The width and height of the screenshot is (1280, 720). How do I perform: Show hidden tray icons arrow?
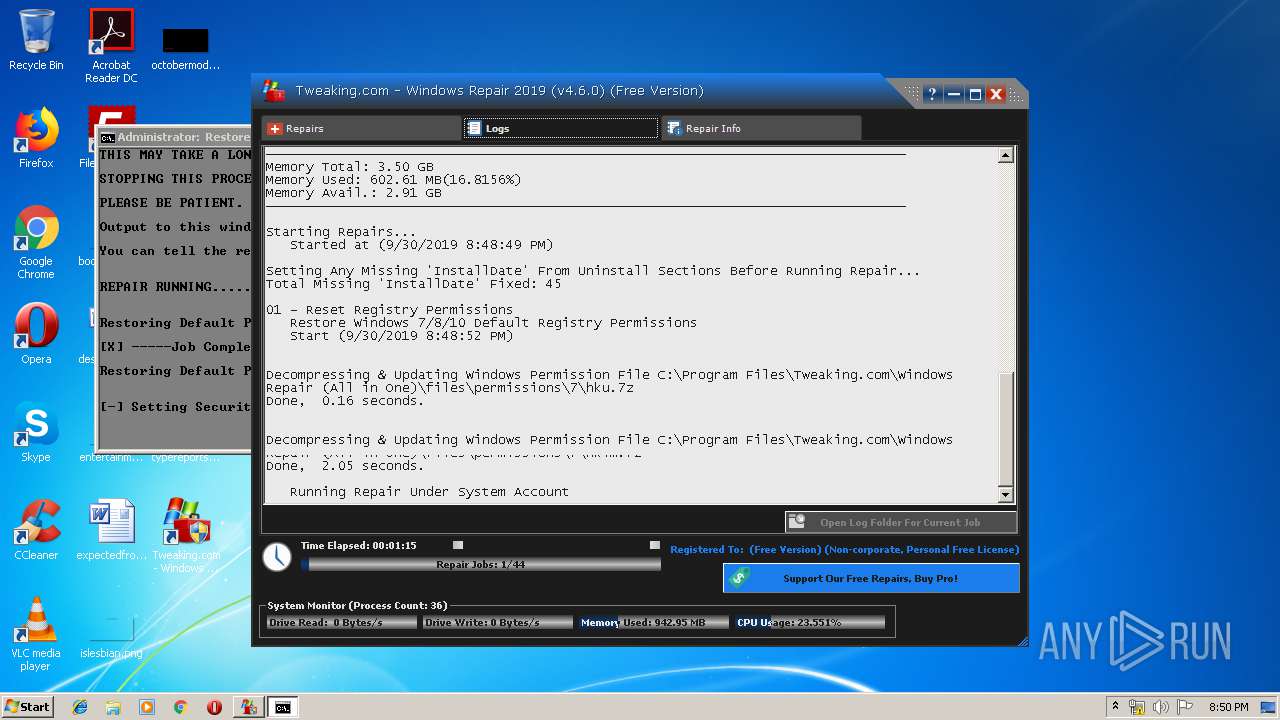point(1116,707)
